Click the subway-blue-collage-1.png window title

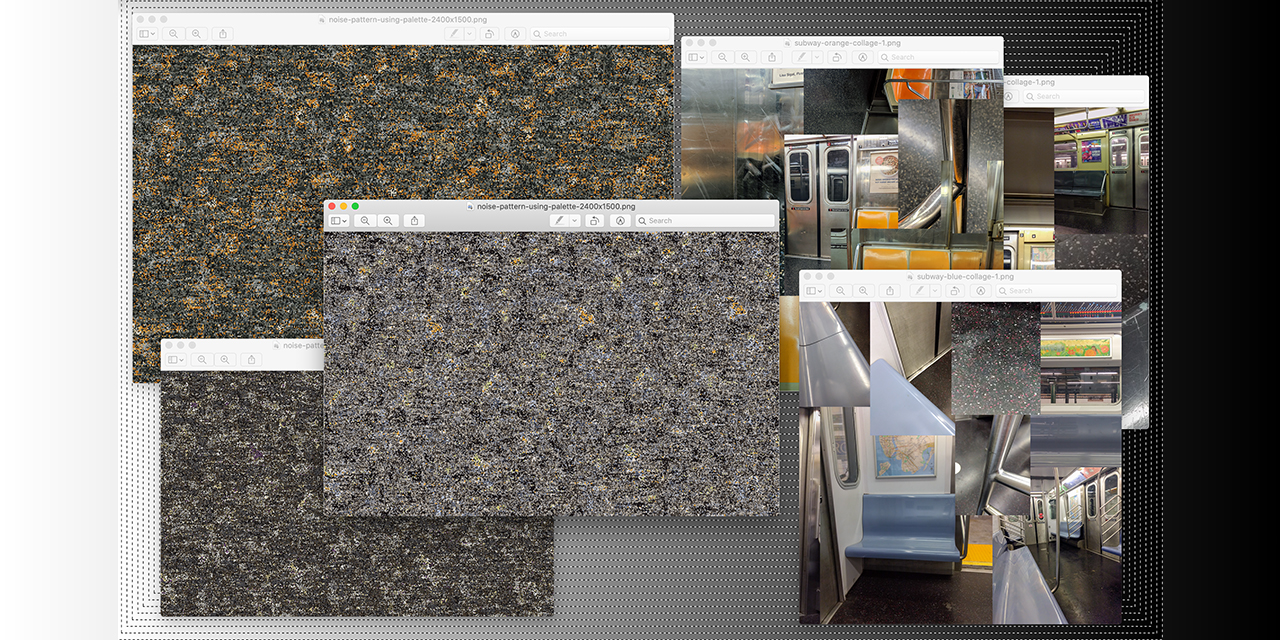point(965,276)
